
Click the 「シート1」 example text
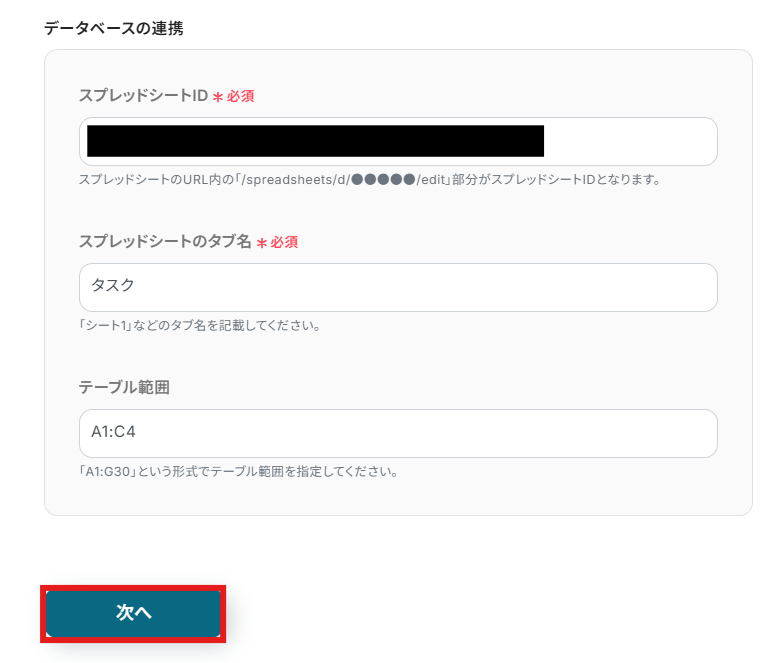click(107, 326)
